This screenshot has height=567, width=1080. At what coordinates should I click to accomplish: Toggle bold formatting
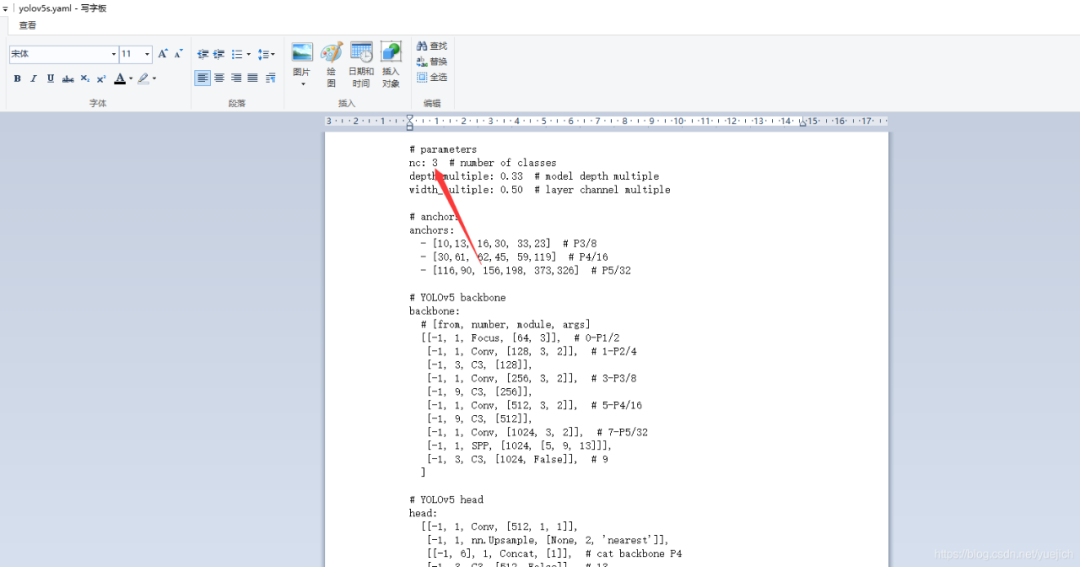[x=17, y=79]
